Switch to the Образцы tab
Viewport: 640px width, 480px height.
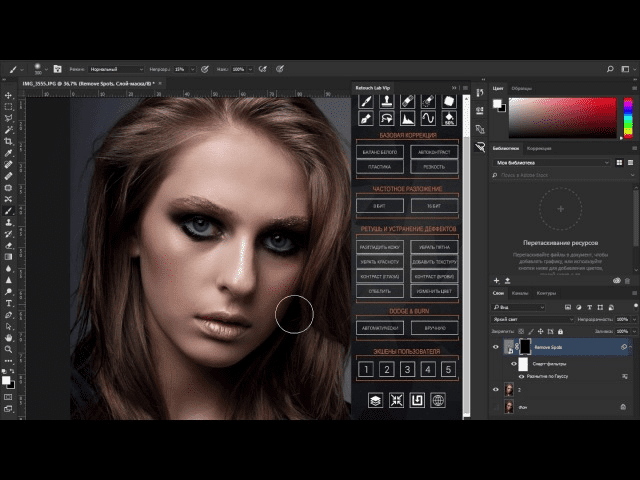click(521, 88)
